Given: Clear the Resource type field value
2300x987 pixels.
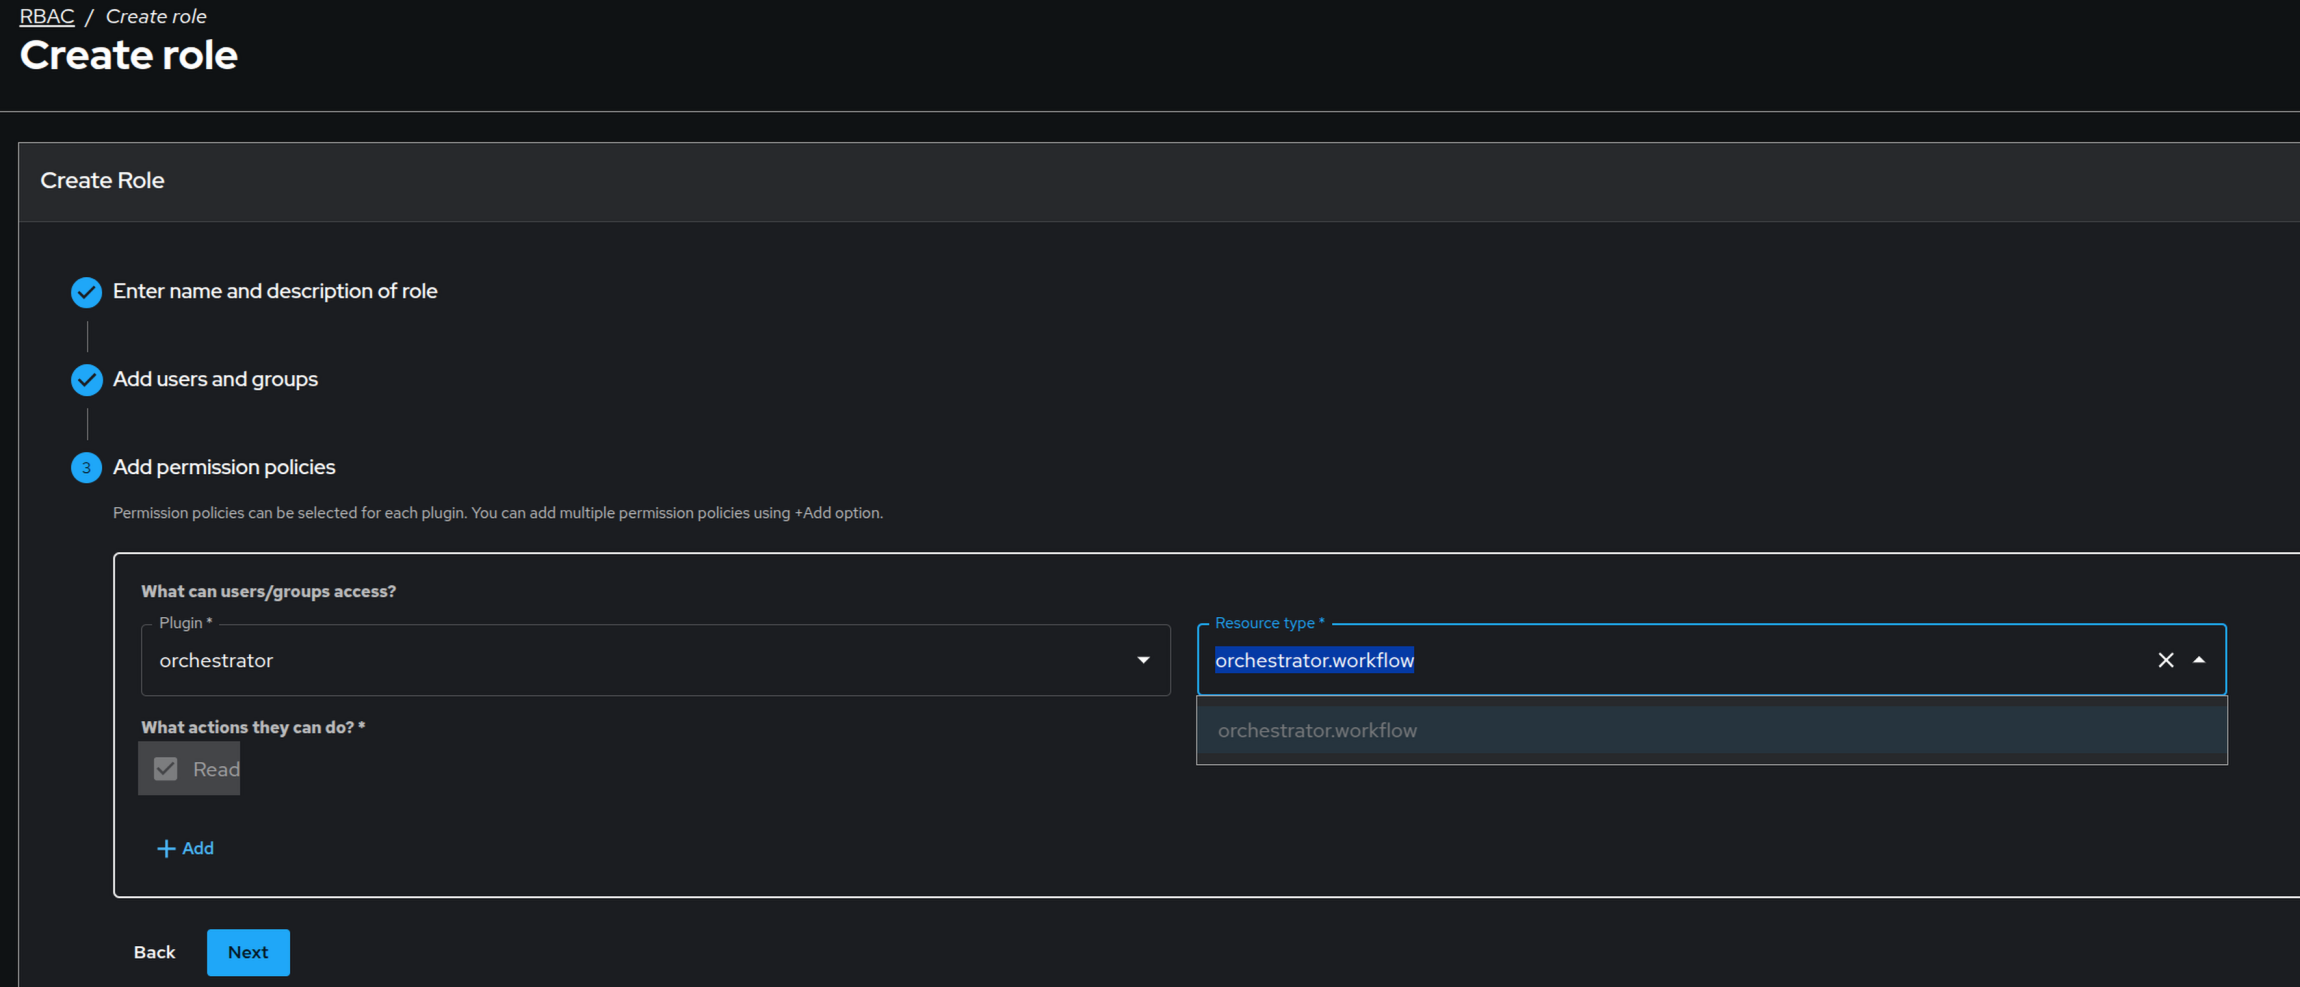Looking at the screenshot, I should point(2165,660).
